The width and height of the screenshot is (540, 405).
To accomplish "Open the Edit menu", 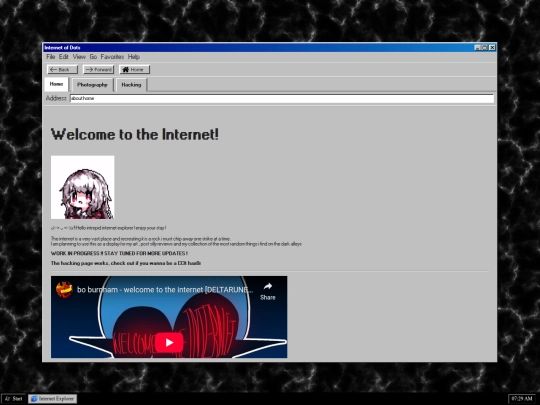I will [63, 57].
